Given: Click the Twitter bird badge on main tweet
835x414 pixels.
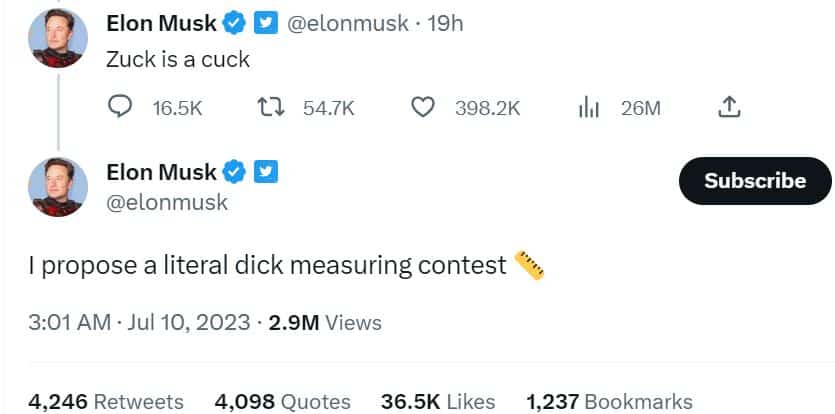Looking at the screenshot, I should (265, 172).
